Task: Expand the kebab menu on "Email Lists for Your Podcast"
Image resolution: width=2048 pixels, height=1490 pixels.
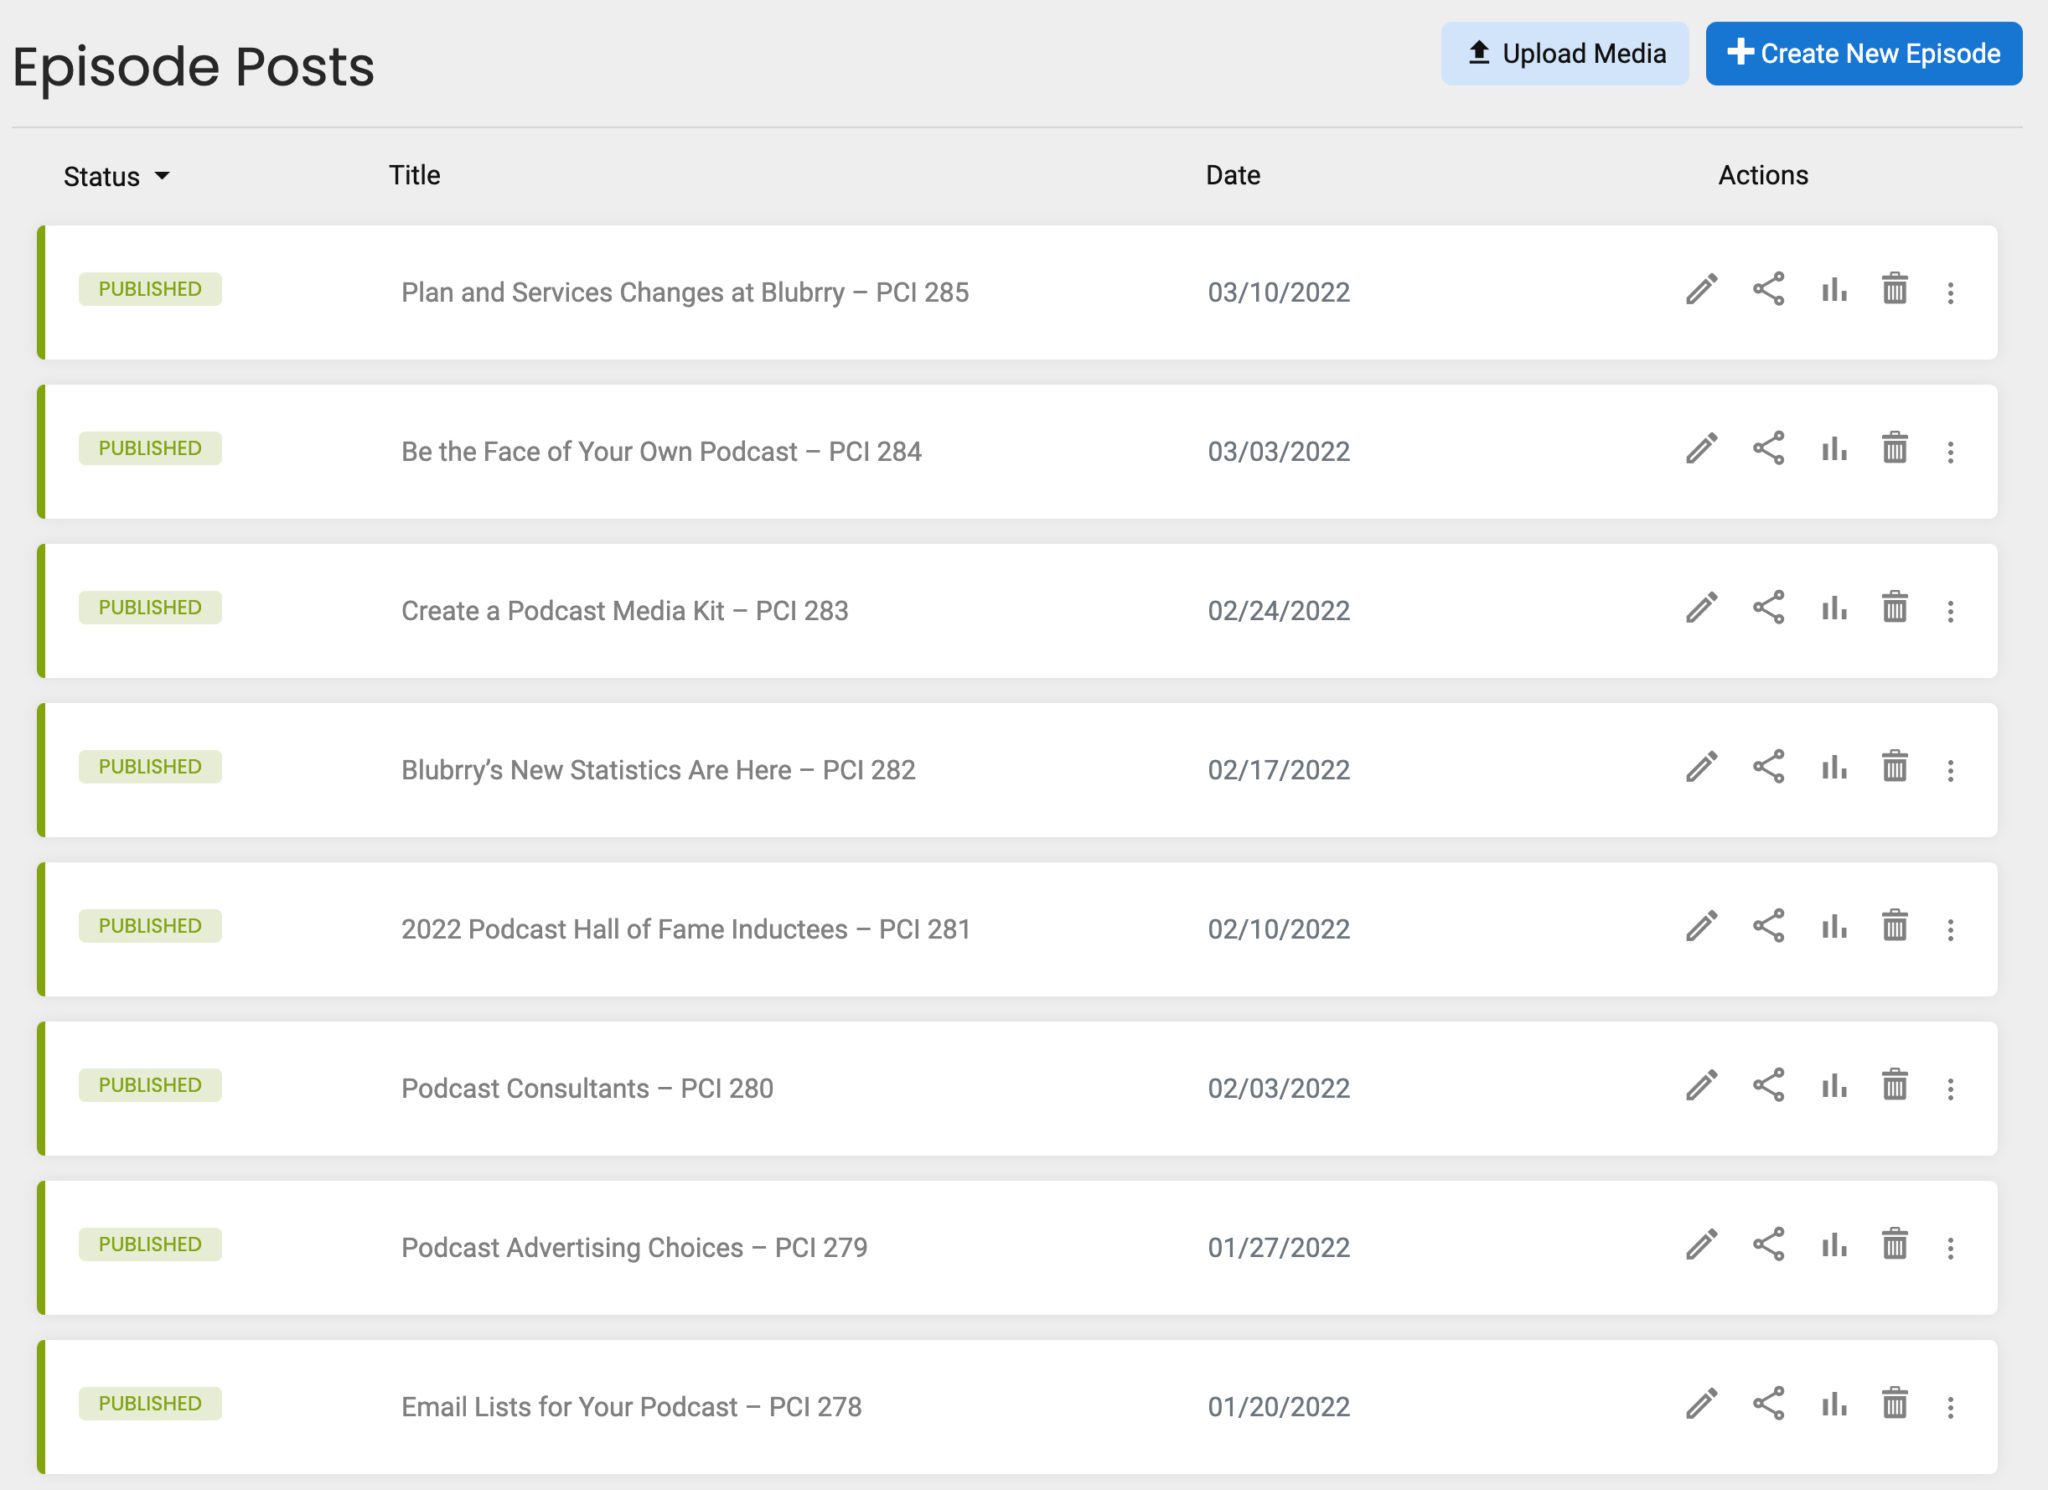Action: pos(1950,1406)
